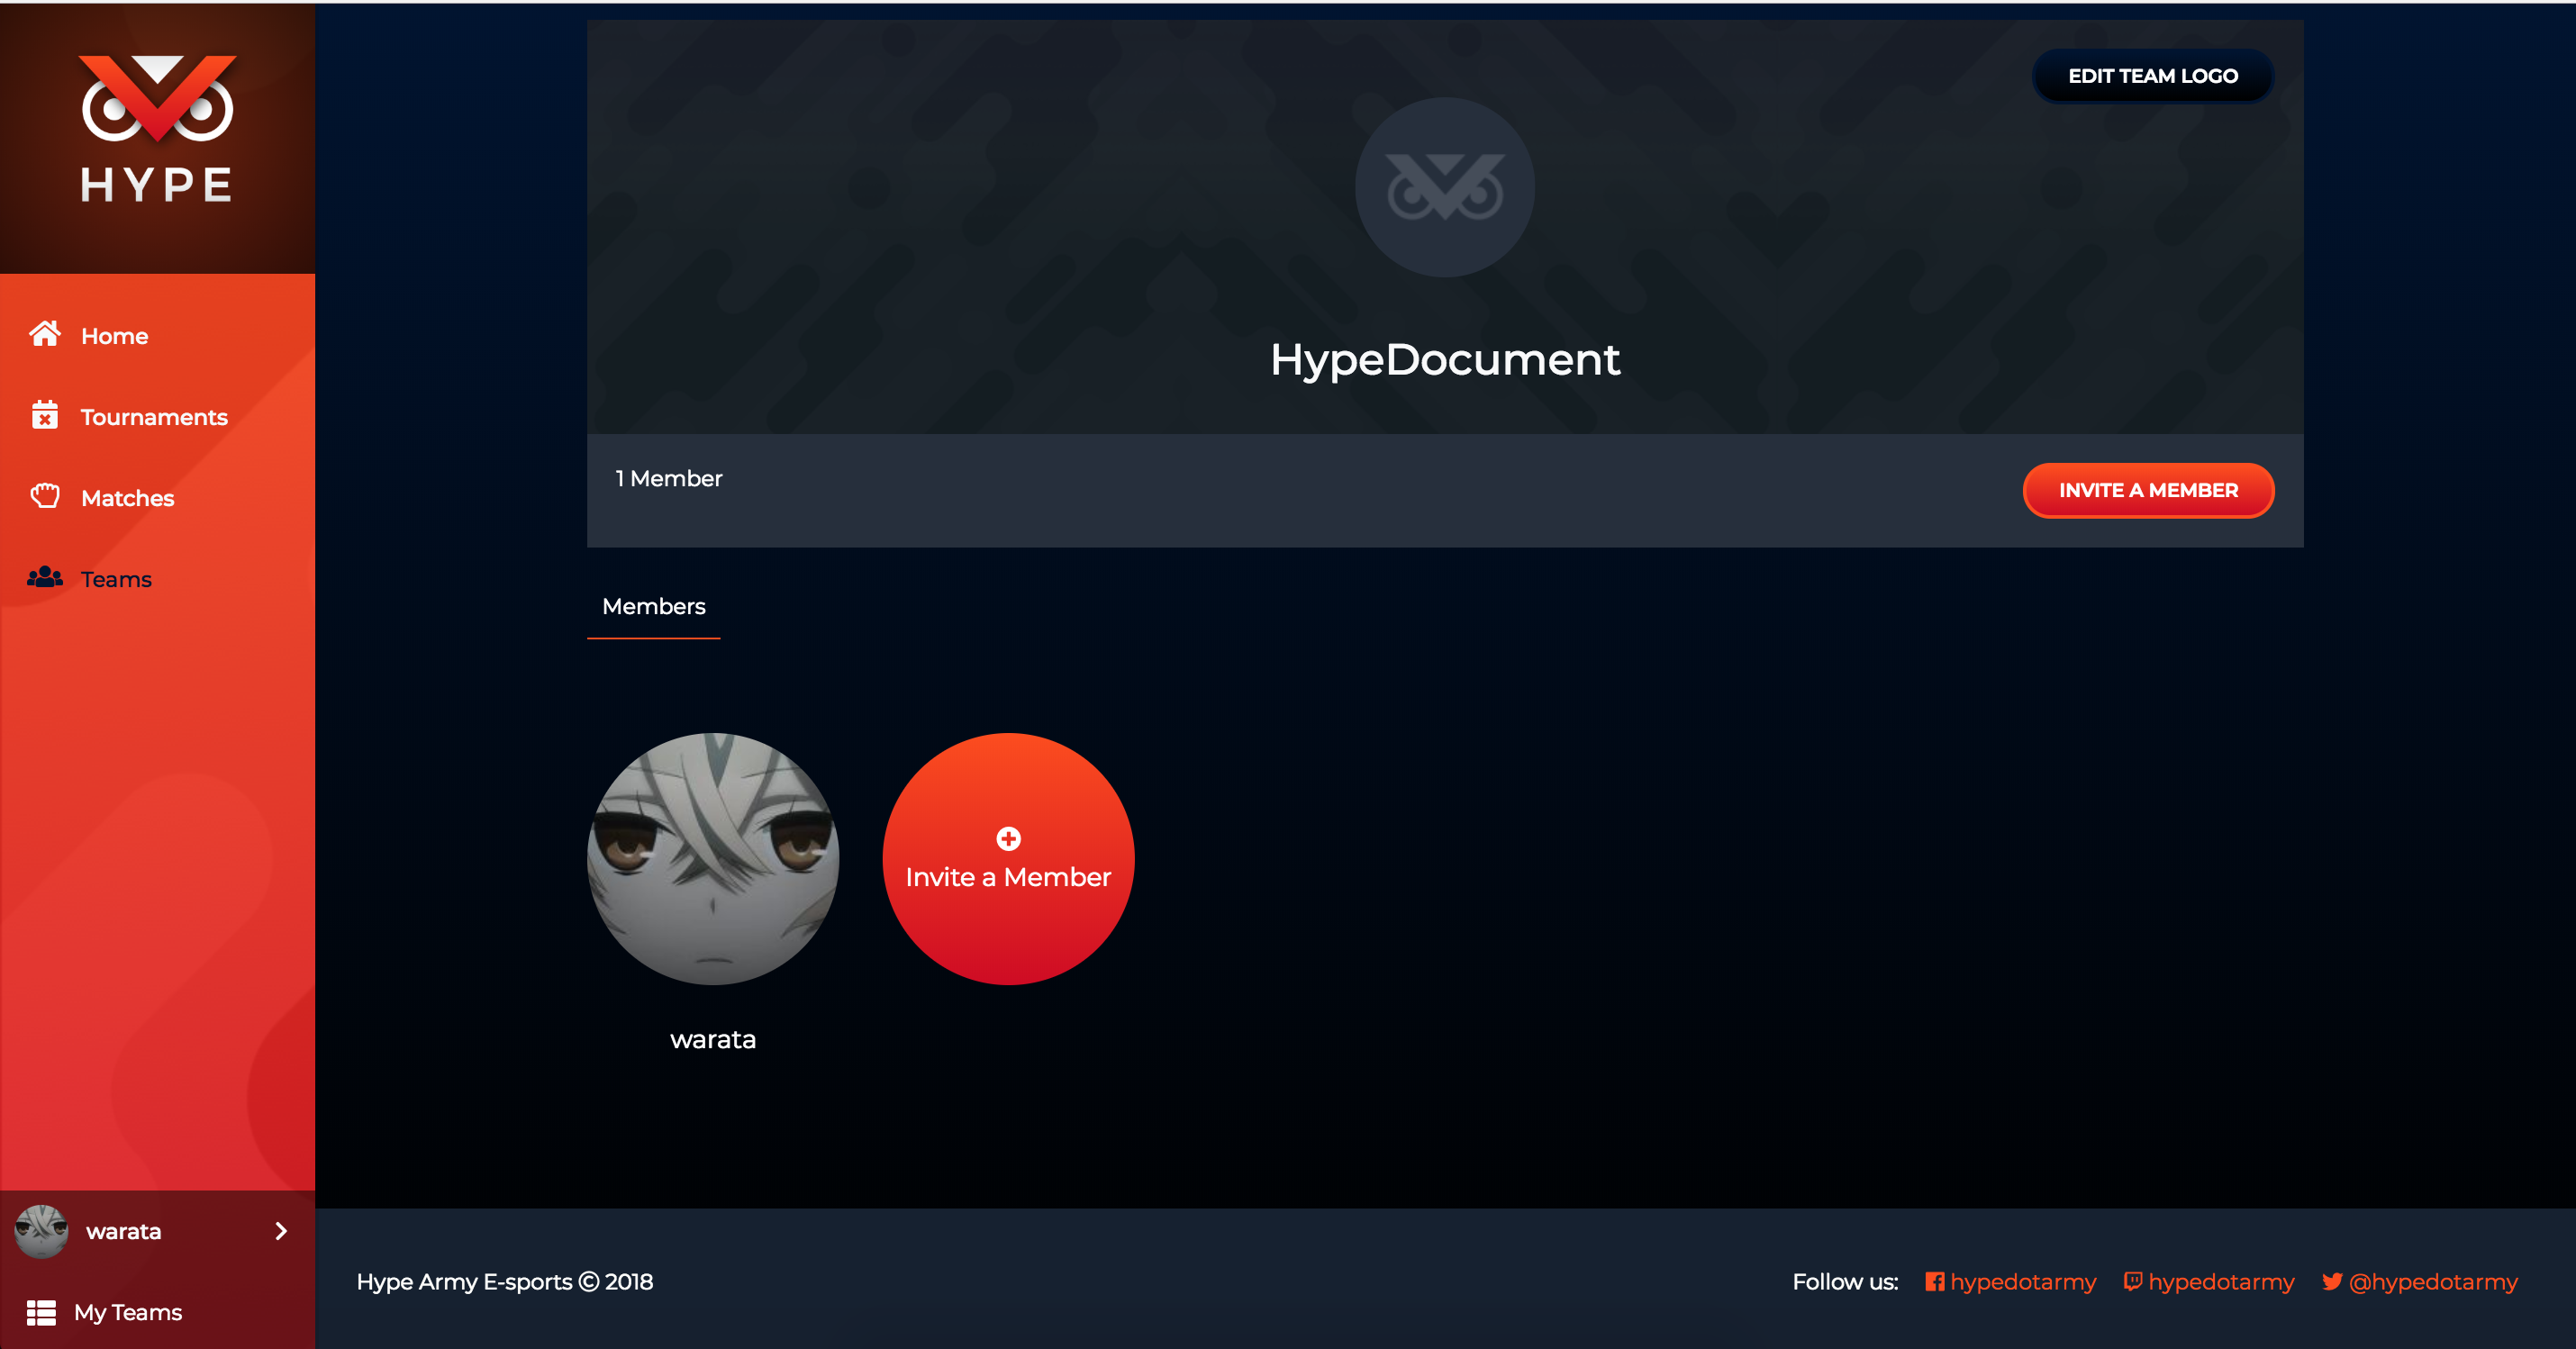Click the Matches fist icon
2576x1349 pixels.
pos(45,496)
